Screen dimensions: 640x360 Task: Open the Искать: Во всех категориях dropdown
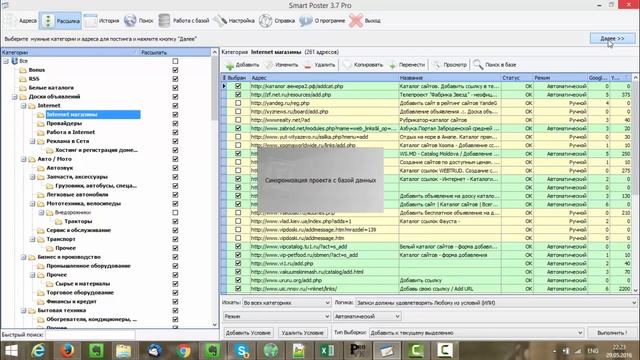[287, 303]
